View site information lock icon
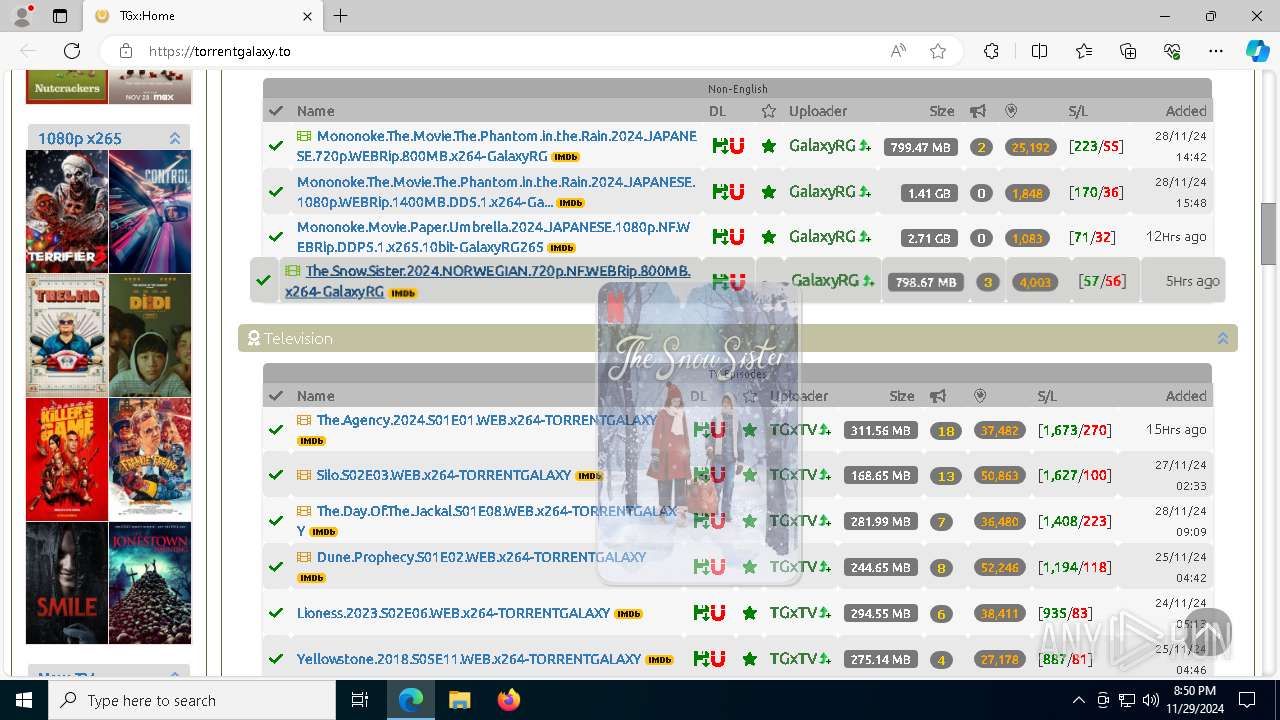Screen dimensions: 1280x720 125,51
